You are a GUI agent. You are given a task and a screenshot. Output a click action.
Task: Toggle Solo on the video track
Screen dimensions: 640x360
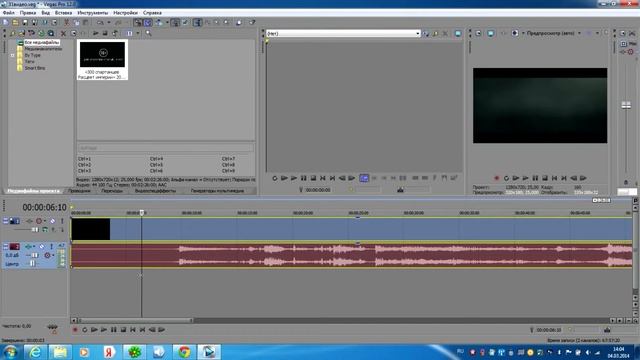coord(62,221)
